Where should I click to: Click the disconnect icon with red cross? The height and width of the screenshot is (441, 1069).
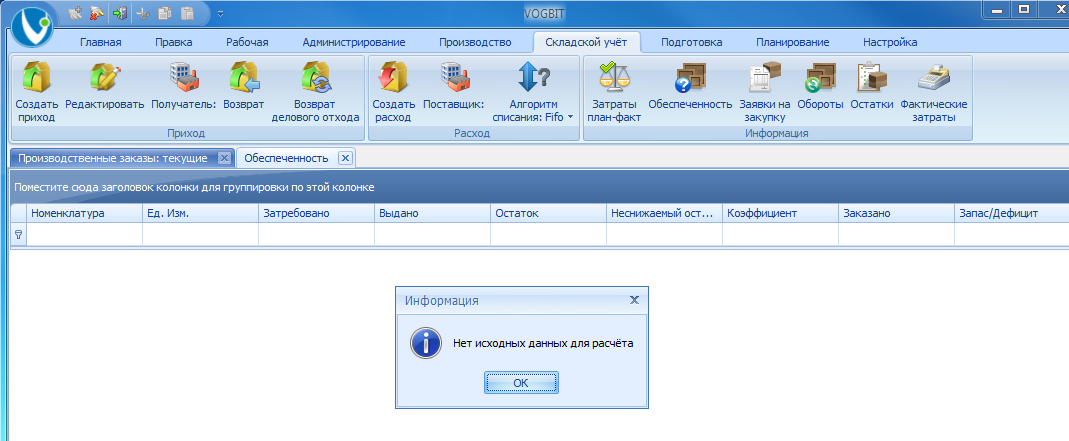coord(97,12)
